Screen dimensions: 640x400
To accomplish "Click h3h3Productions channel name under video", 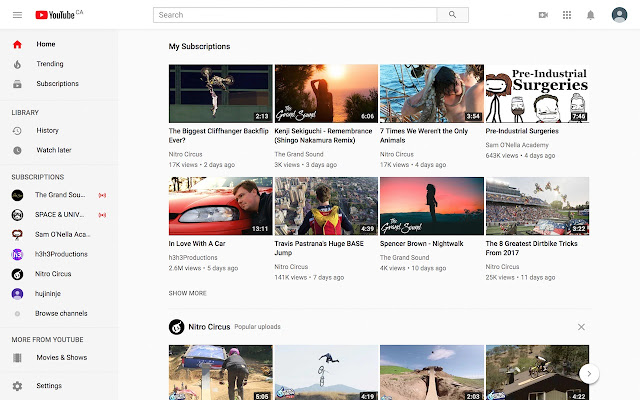I will 193,258.
